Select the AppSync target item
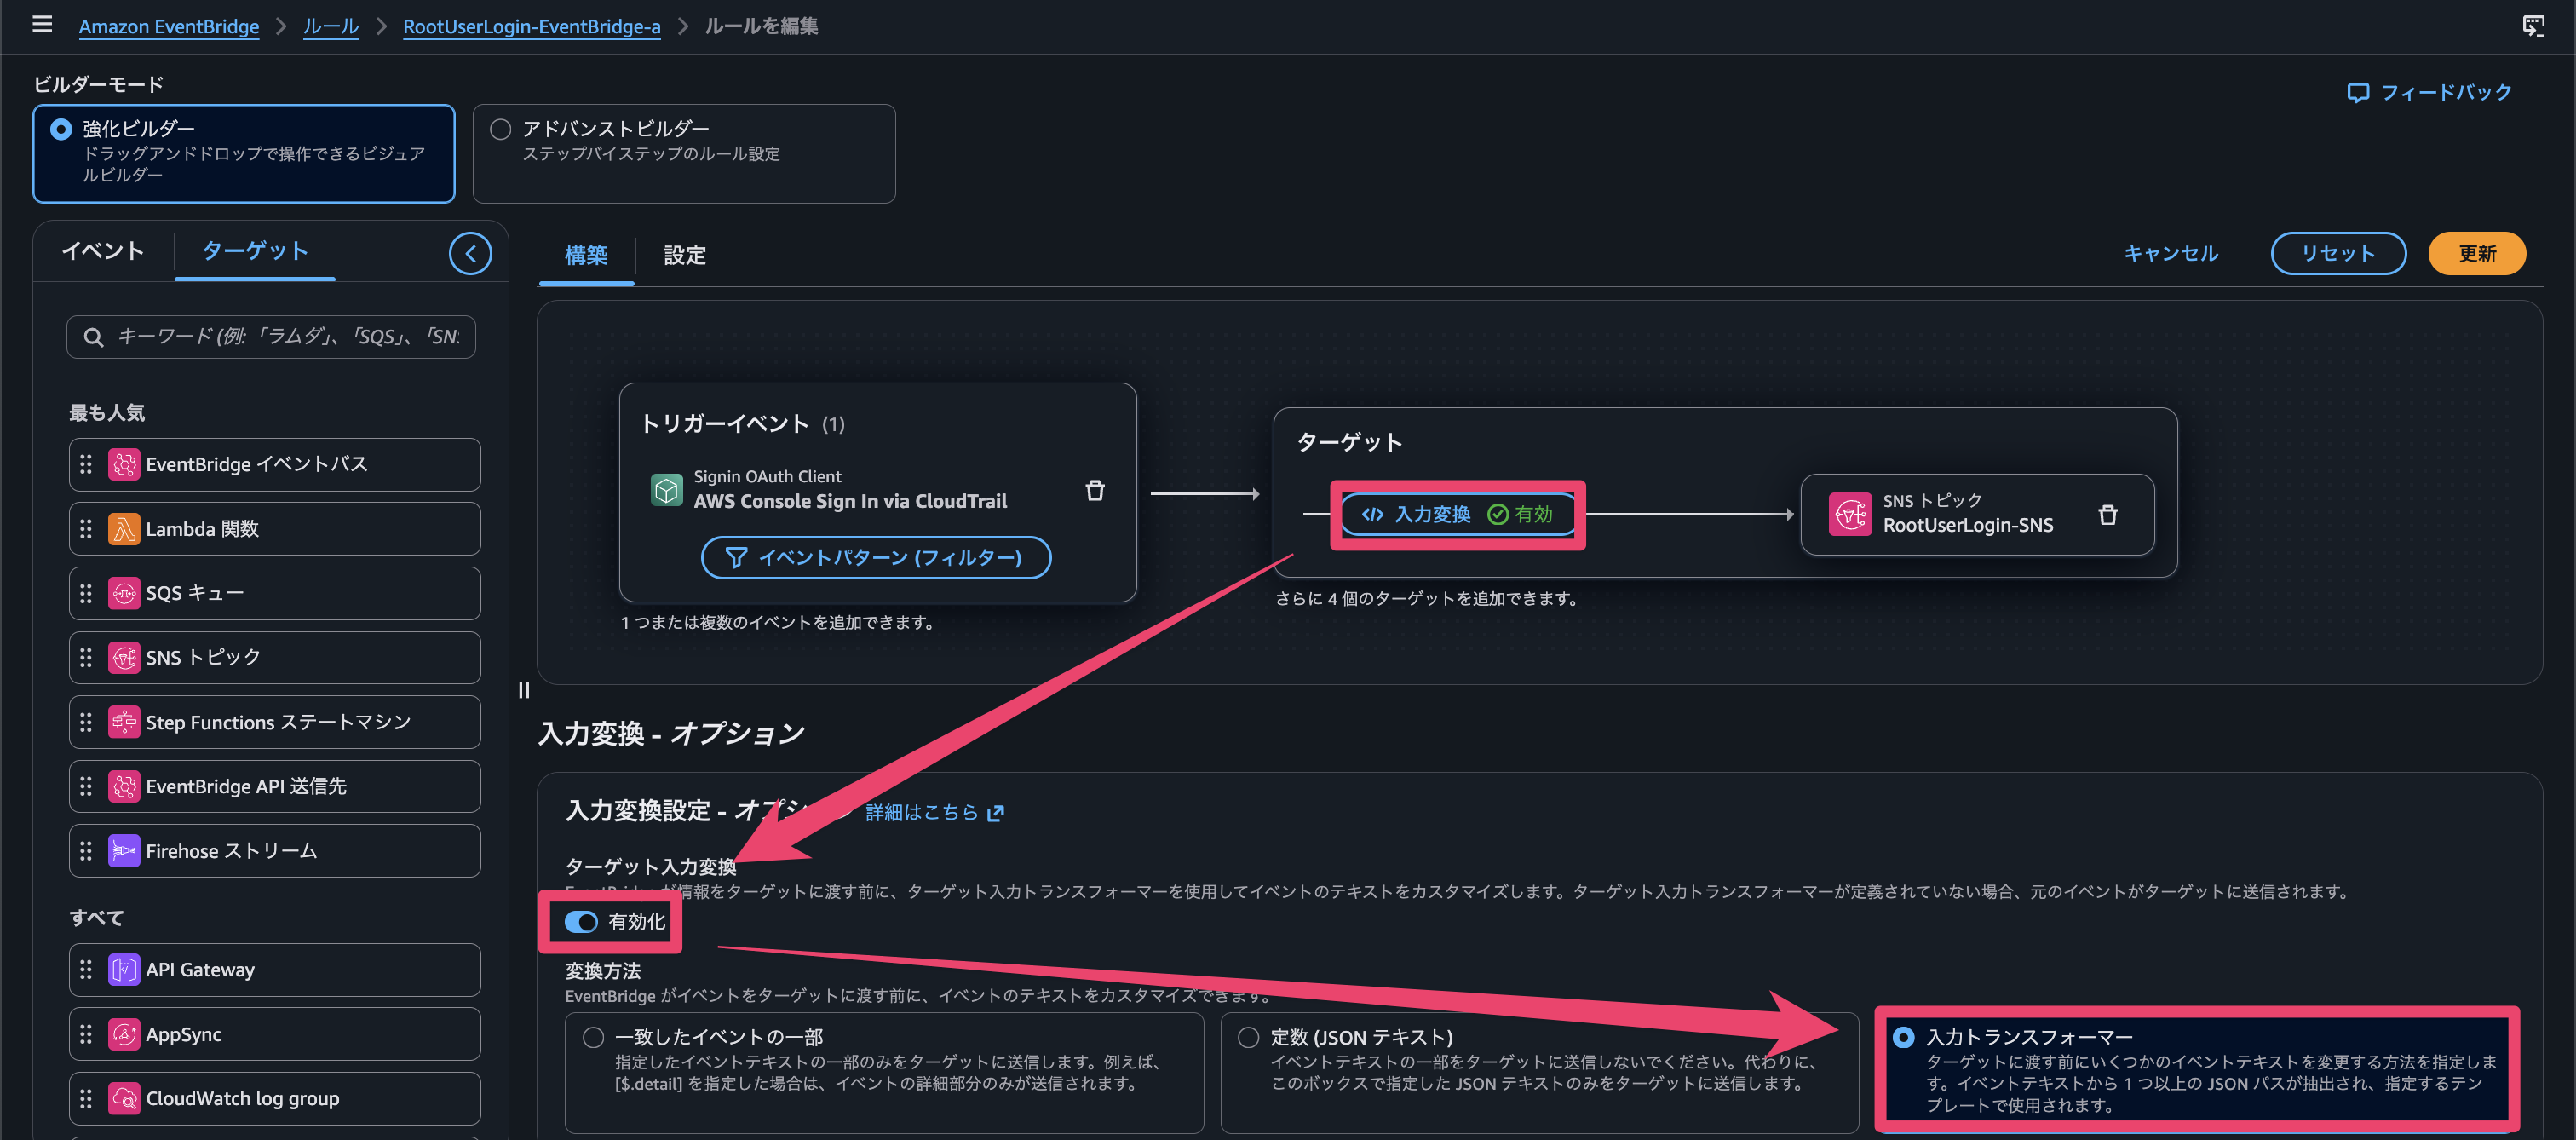The width and height of the screenshot is (2576, 1140). (x=275, y=1034)
